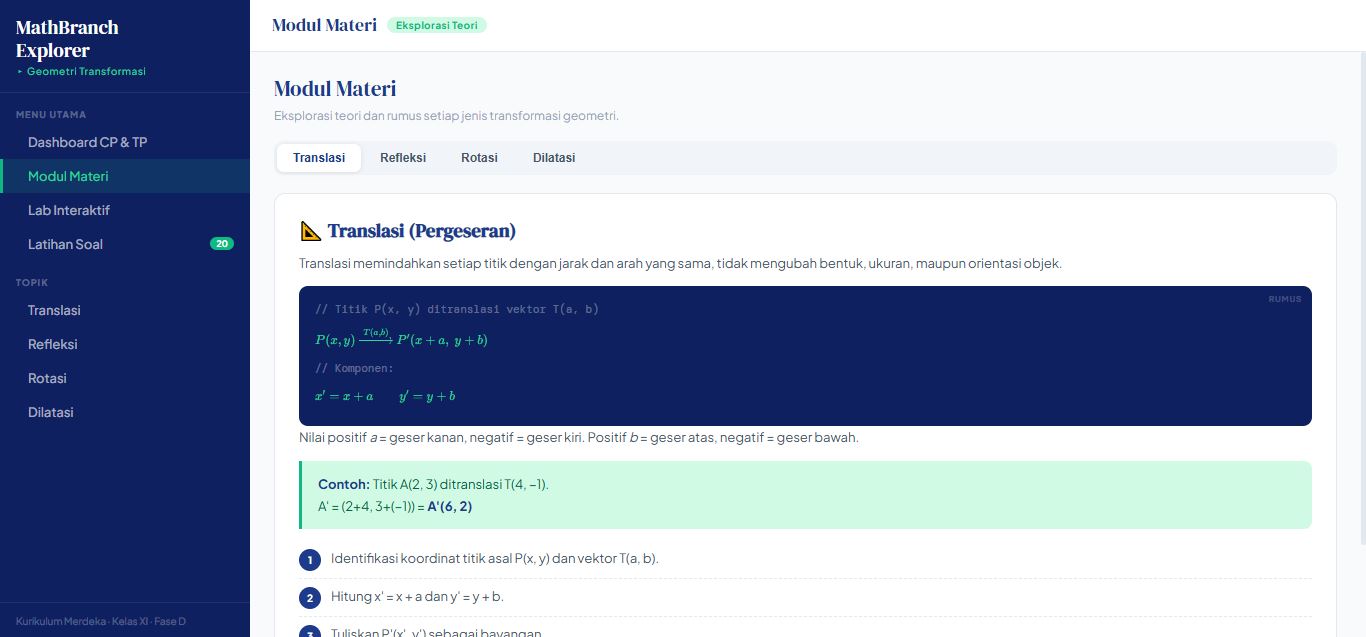This screenshot has width=1366, height=637.
Task: Click the y' = y + b component formula
Action: pyautogui.click(x=427, y=396)
